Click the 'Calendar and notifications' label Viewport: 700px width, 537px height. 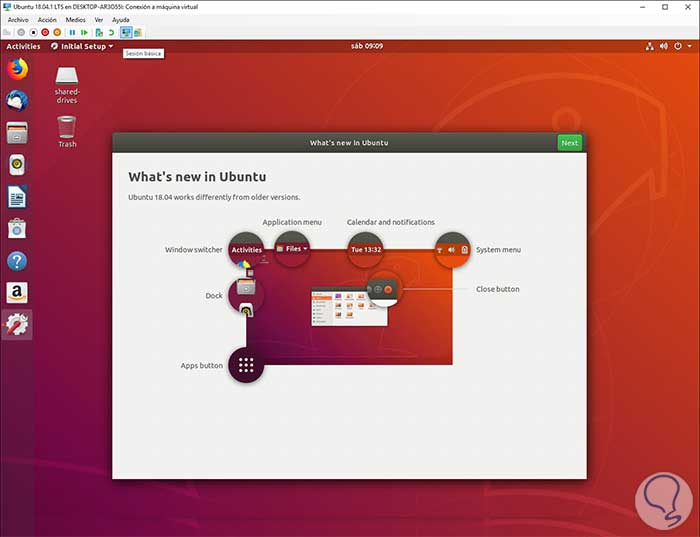click(391, 222)
